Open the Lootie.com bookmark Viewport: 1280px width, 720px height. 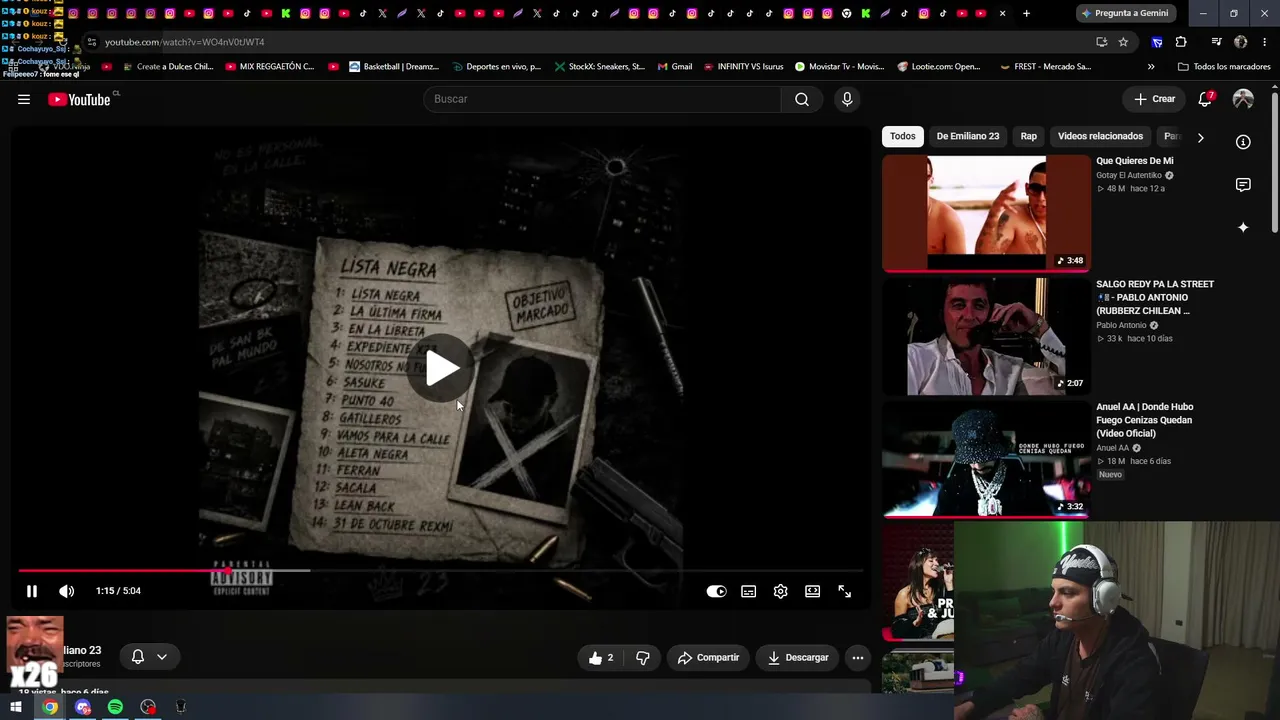pyautogui.click(x=939, y=67)
